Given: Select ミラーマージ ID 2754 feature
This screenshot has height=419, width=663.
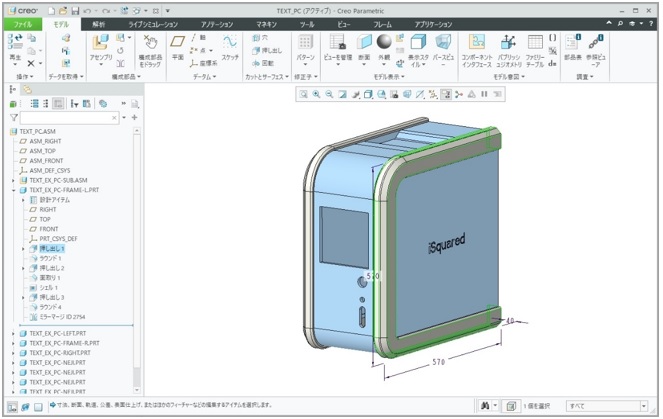Looking at the screenshot, I should 62,317.
